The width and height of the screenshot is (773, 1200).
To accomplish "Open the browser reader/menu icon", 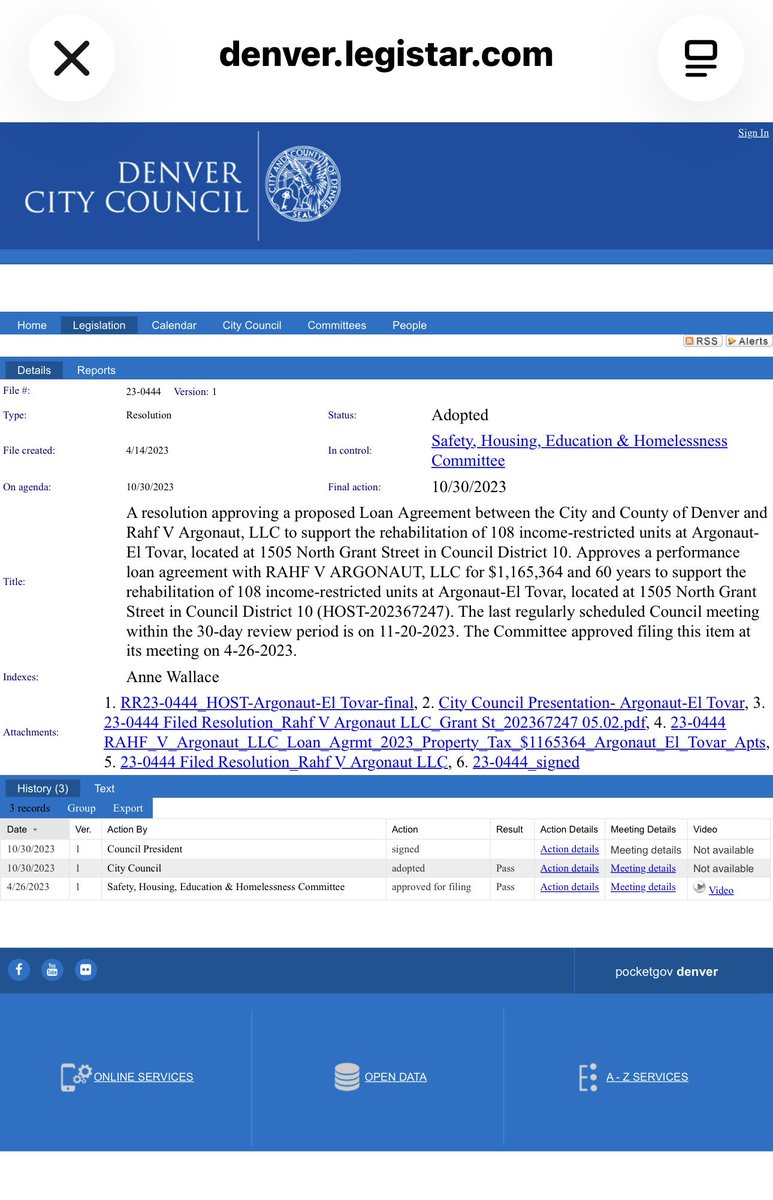I will 700,58.
